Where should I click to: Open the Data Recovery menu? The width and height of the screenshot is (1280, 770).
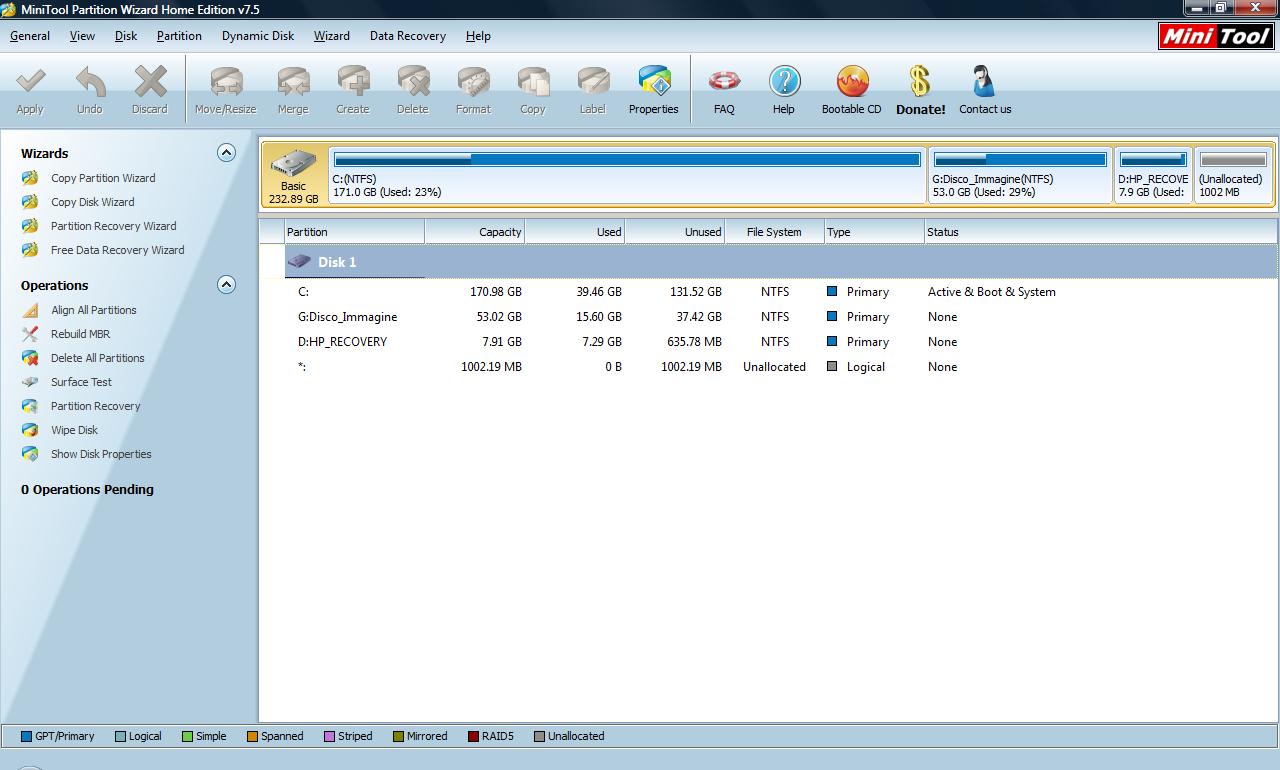pos(408,36)
